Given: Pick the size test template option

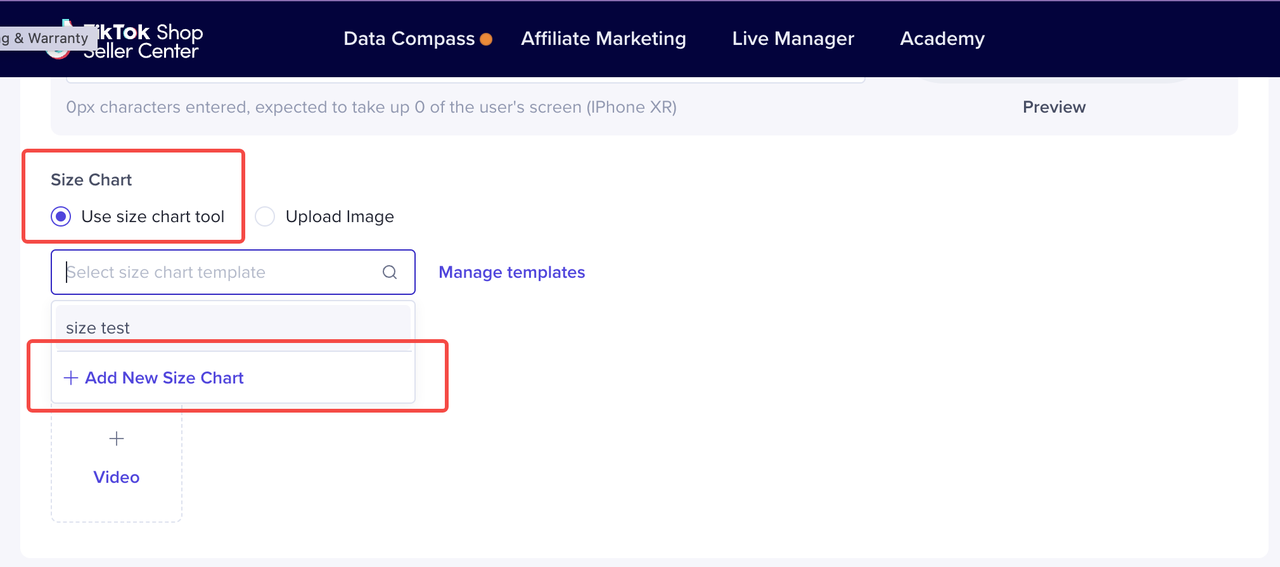Looking at the screenshot, I should [x=98, y=328].
